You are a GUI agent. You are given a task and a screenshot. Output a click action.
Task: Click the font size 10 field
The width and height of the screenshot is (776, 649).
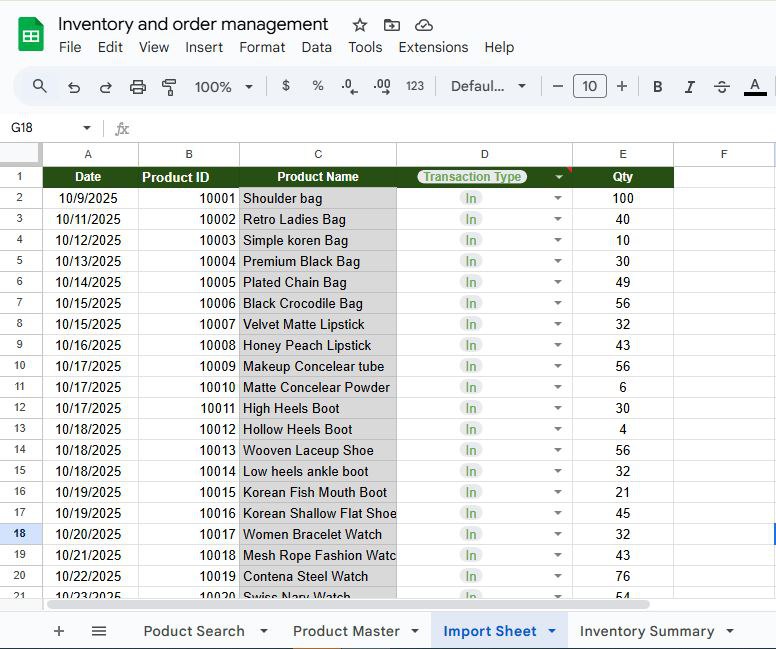coord(589,86)
